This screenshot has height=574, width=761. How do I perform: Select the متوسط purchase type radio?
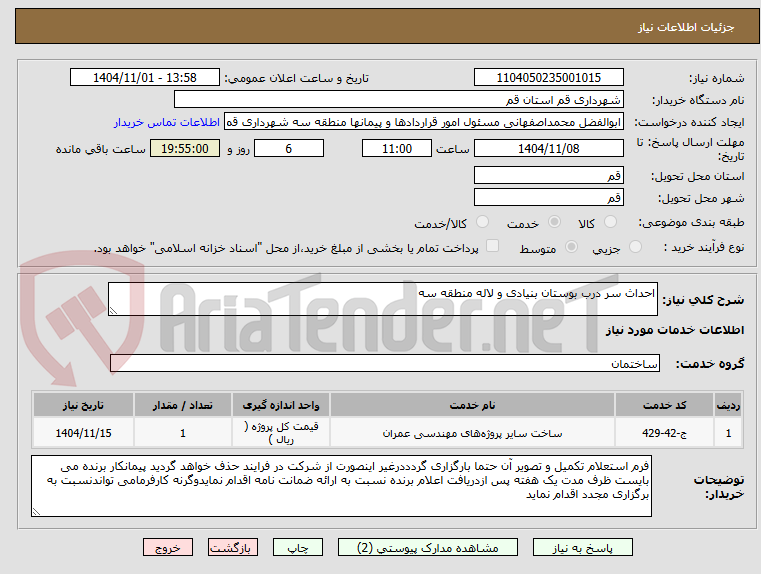point(572,246)
